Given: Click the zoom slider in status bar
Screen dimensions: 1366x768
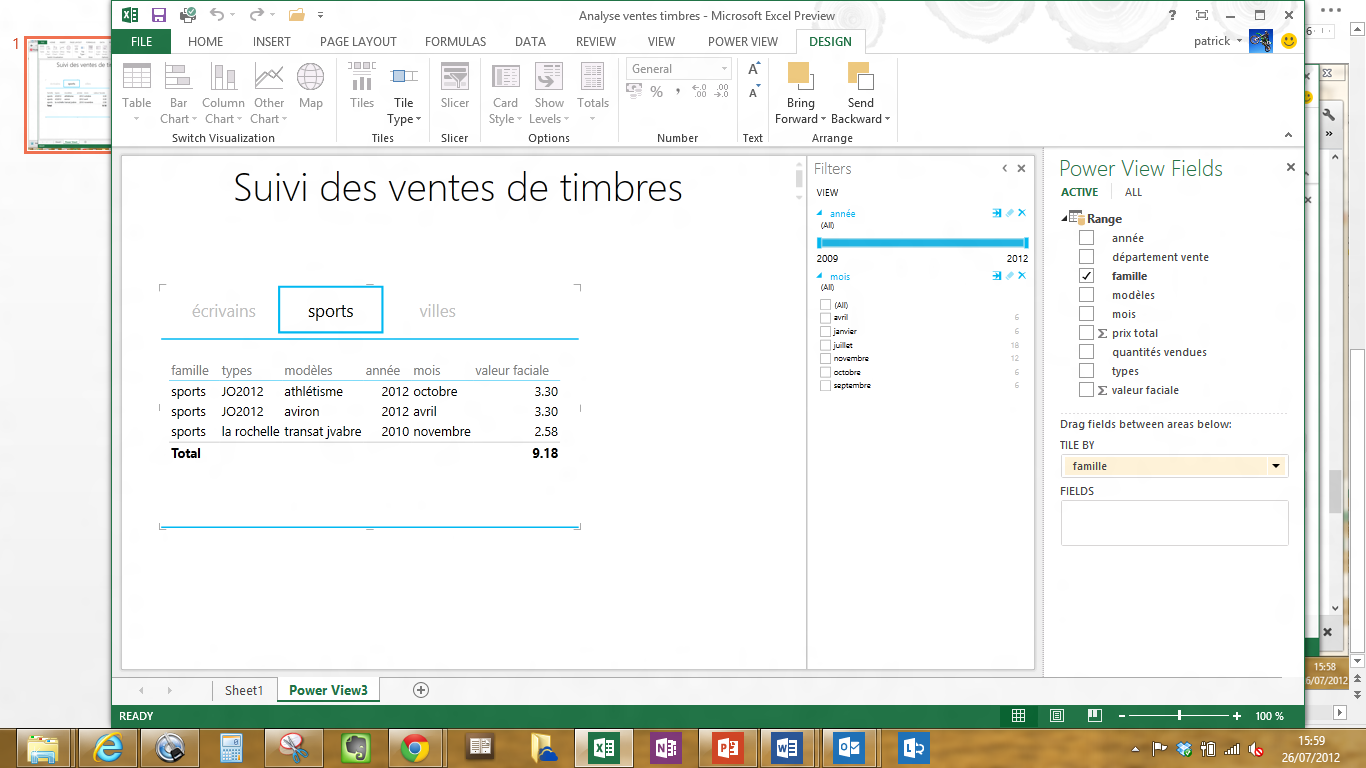Looking at the screenshot, I should click(x=1180, y=716).
